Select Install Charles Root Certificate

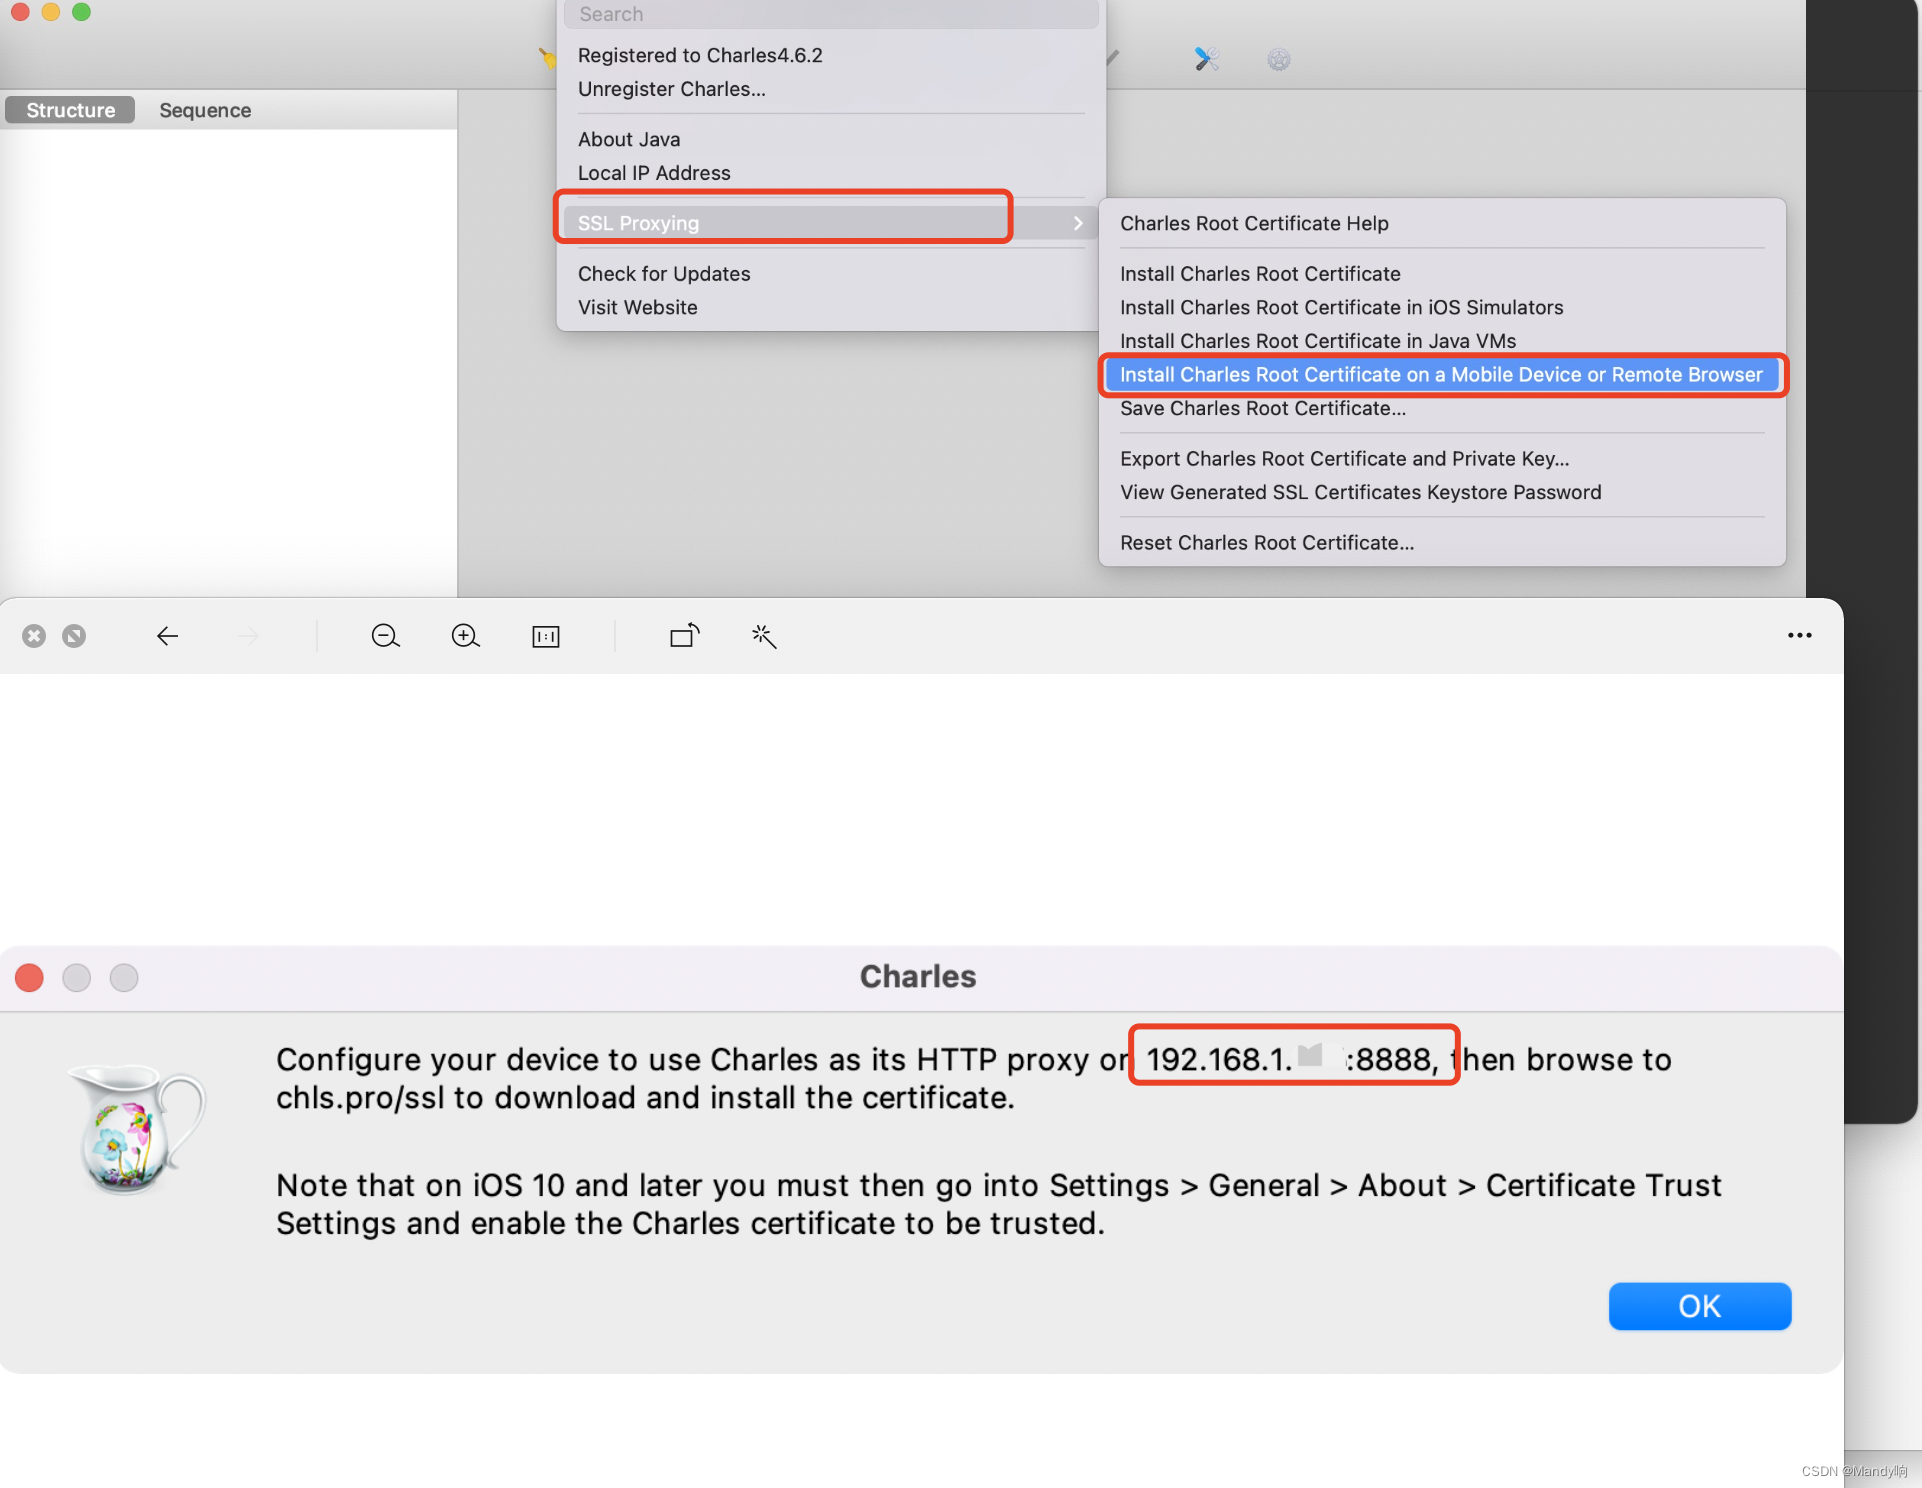[x=1442, y=274]
